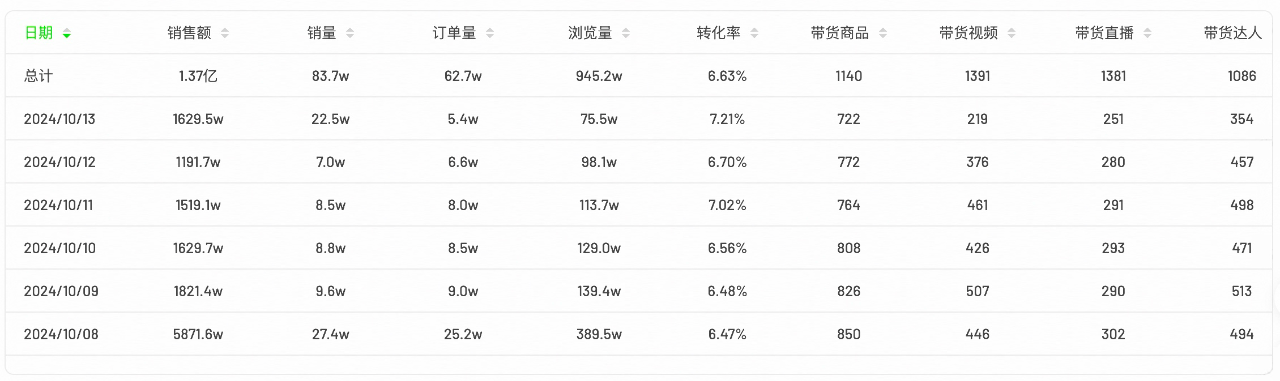Viewport: 1280px width, 381px height.
Task: Select the 2024/10/13 date row
Action: coord(640,119)
